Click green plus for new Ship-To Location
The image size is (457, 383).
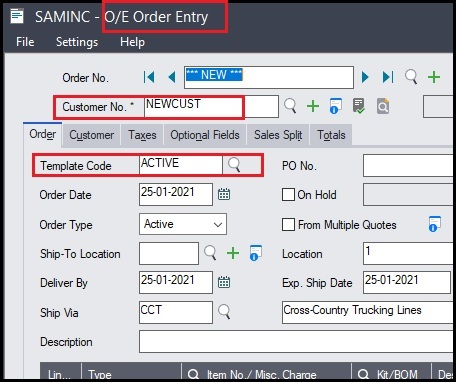click(x=233, y=253)
